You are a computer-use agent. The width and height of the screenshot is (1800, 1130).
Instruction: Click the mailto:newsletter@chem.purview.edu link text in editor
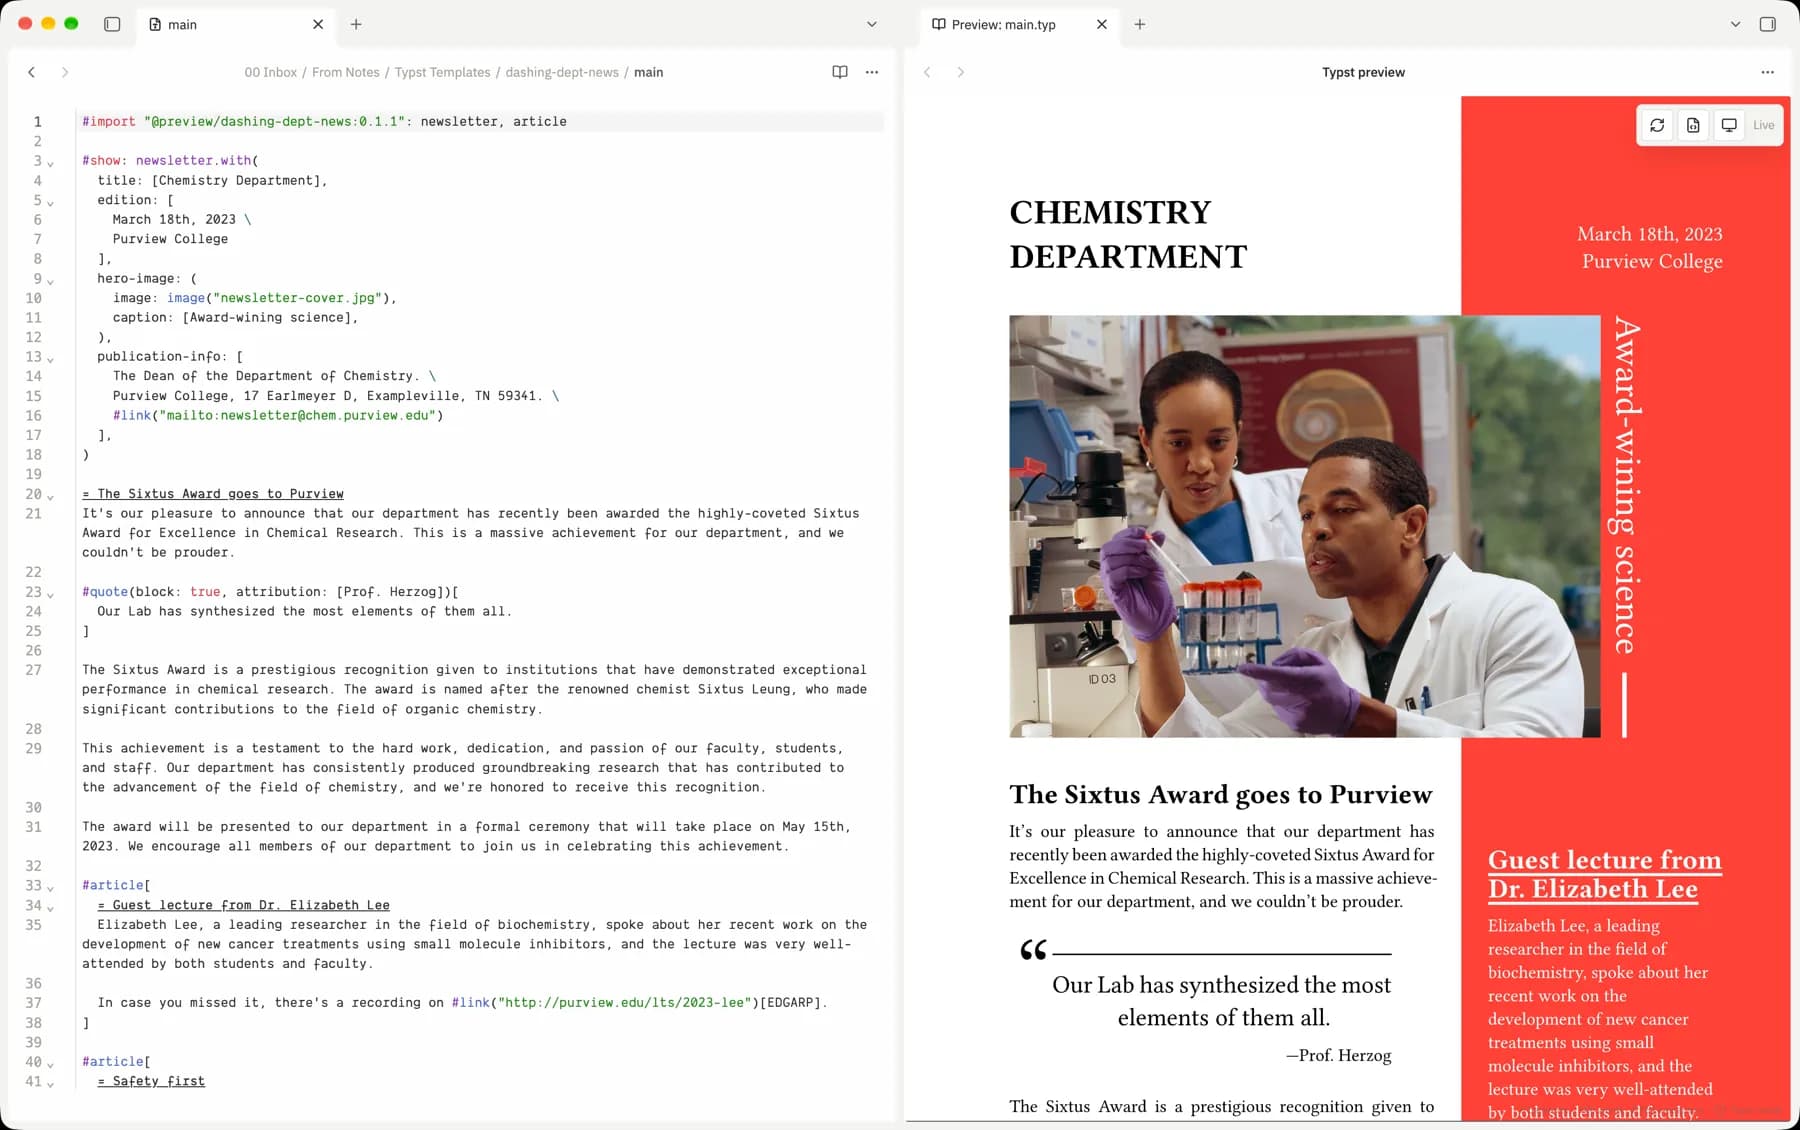[297, 415]
